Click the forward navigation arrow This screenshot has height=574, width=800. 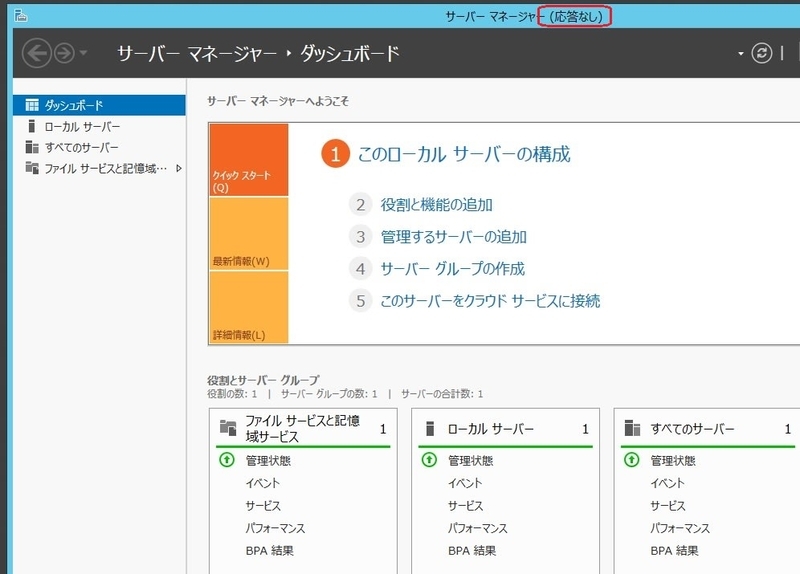(64, 53)
